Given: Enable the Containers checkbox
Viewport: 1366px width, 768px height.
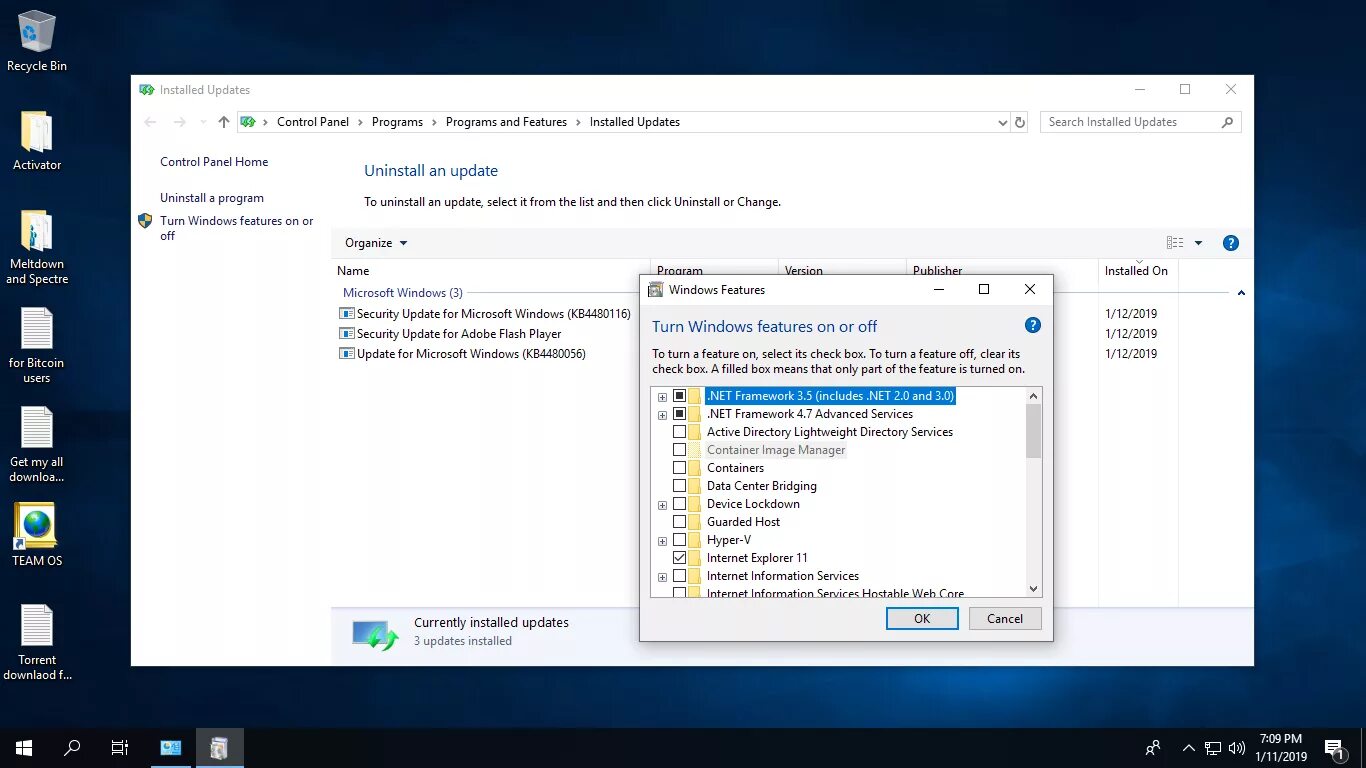Looking at the screenshot, I should 680,468.
